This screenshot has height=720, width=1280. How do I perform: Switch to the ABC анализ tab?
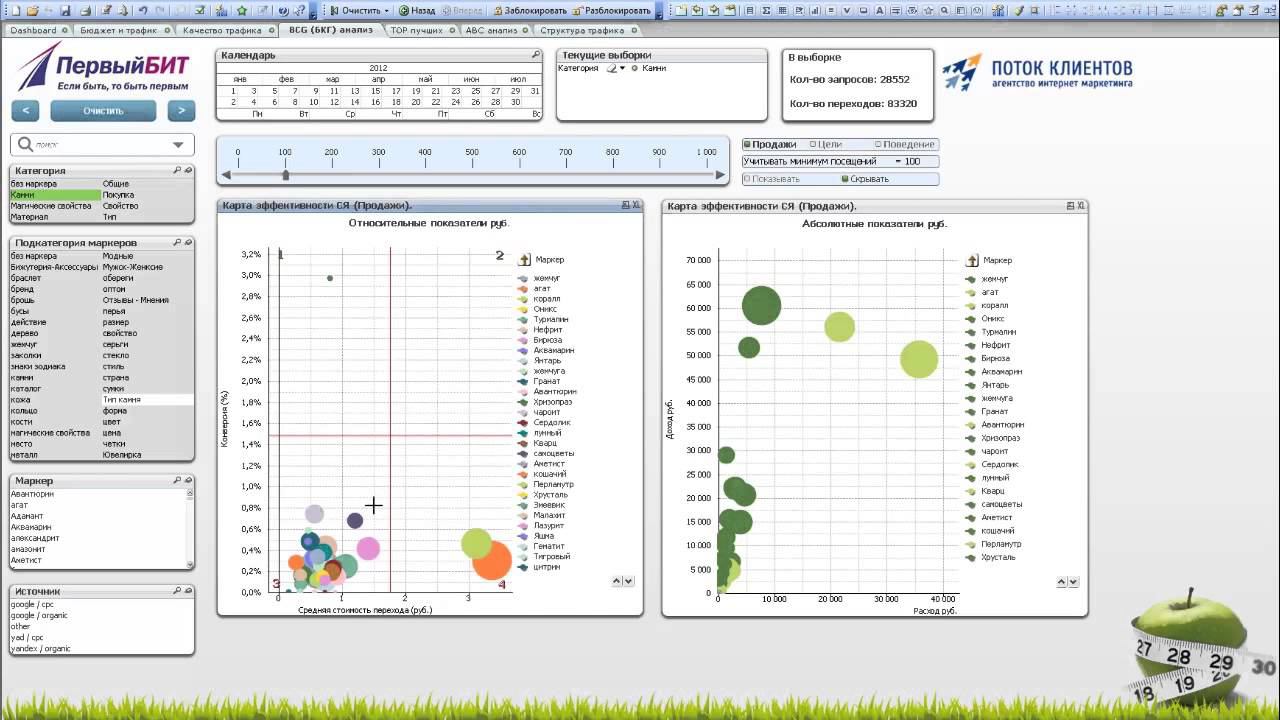point(491,30)
